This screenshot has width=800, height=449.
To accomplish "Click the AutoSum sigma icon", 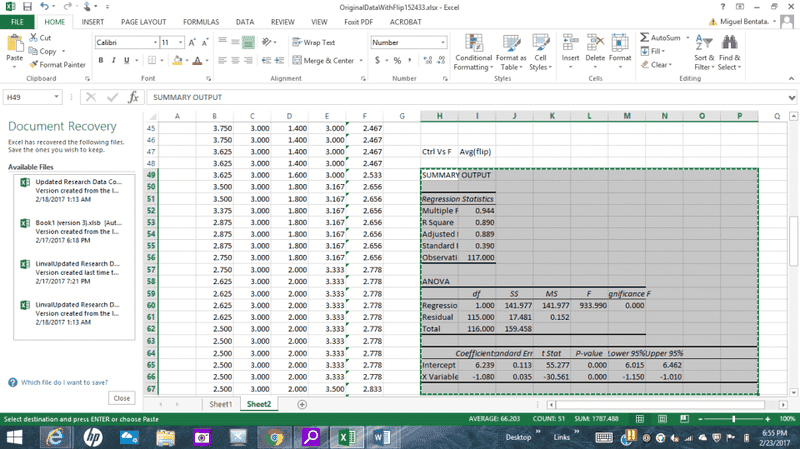I will pyautogui.click(x=644, y=38).
